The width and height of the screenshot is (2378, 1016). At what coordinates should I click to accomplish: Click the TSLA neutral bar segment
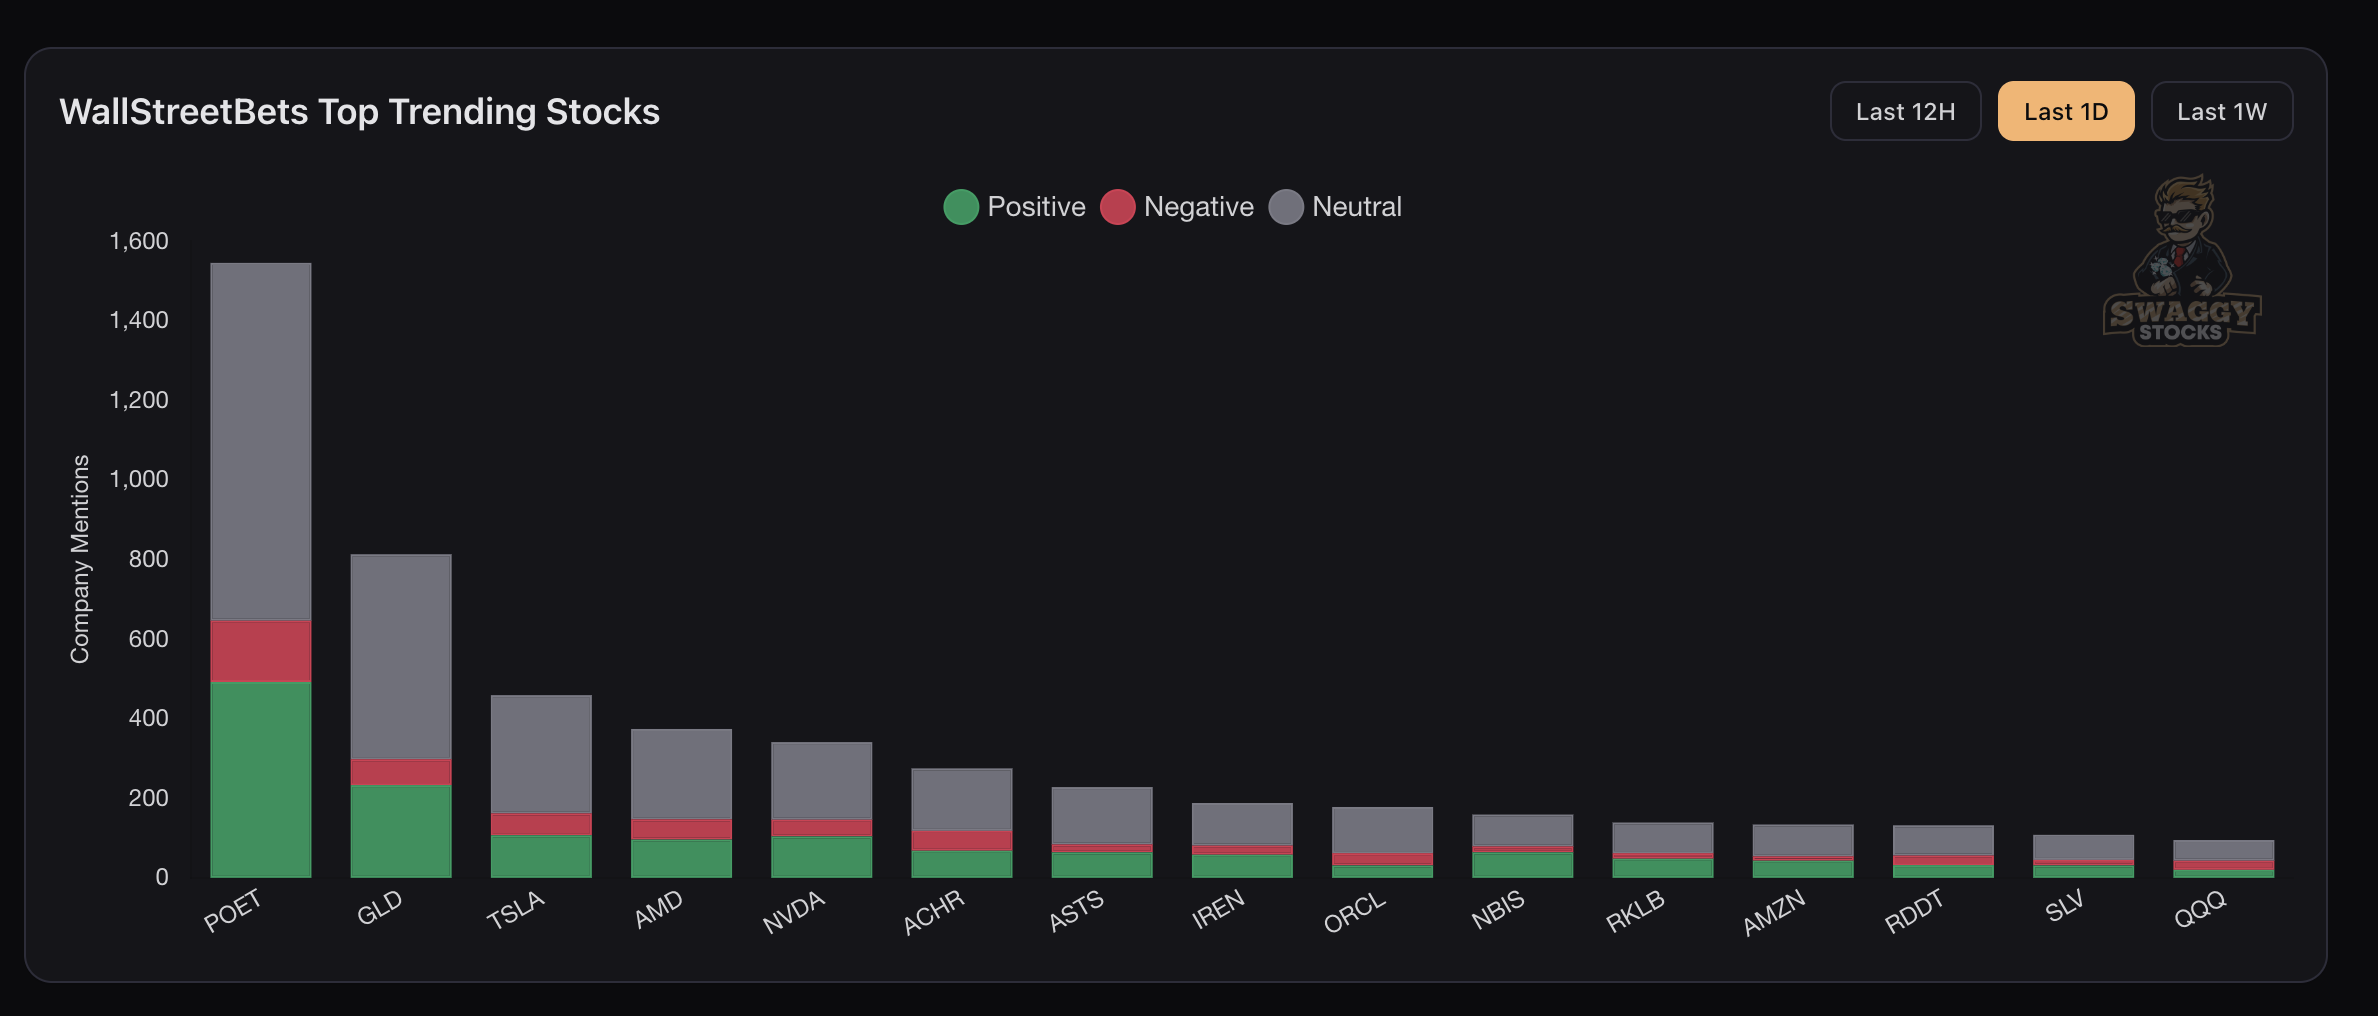(541, 754)
